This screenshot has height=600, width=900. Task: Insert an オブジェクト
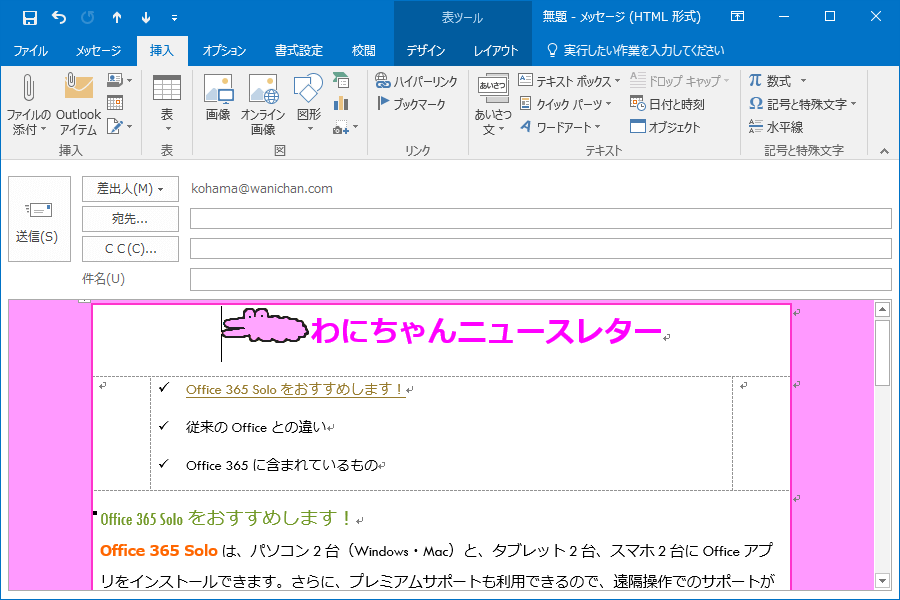pos(665,127)
